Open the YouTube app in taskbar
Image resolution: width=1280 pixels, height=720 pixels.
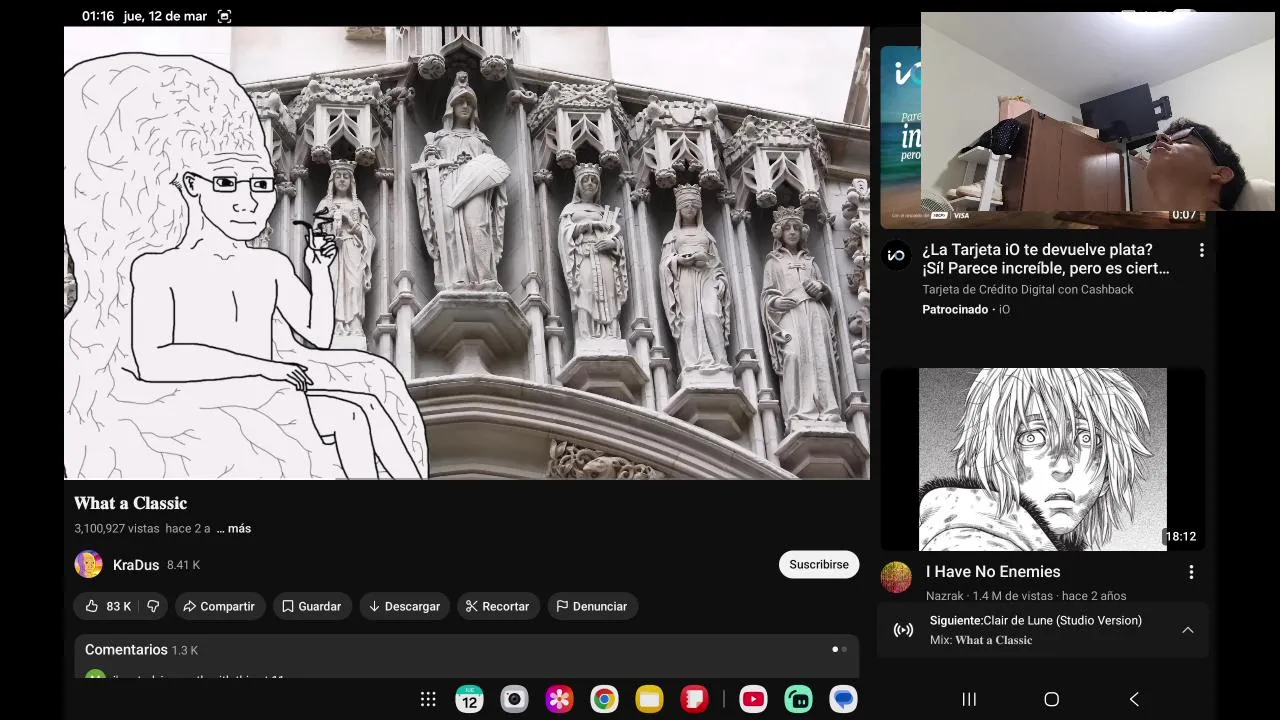(753, 699)
